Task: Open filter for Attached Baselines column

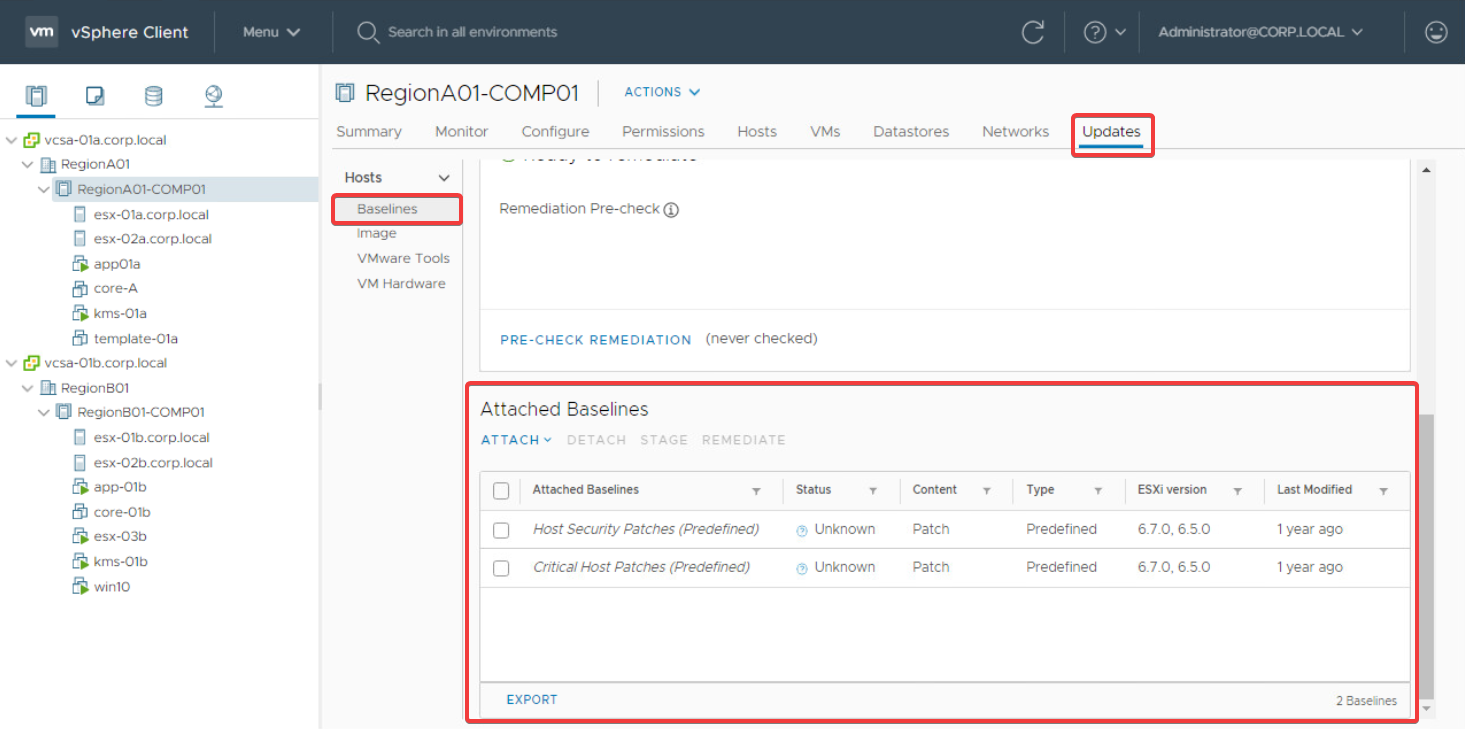Action: tap(756, 491)
